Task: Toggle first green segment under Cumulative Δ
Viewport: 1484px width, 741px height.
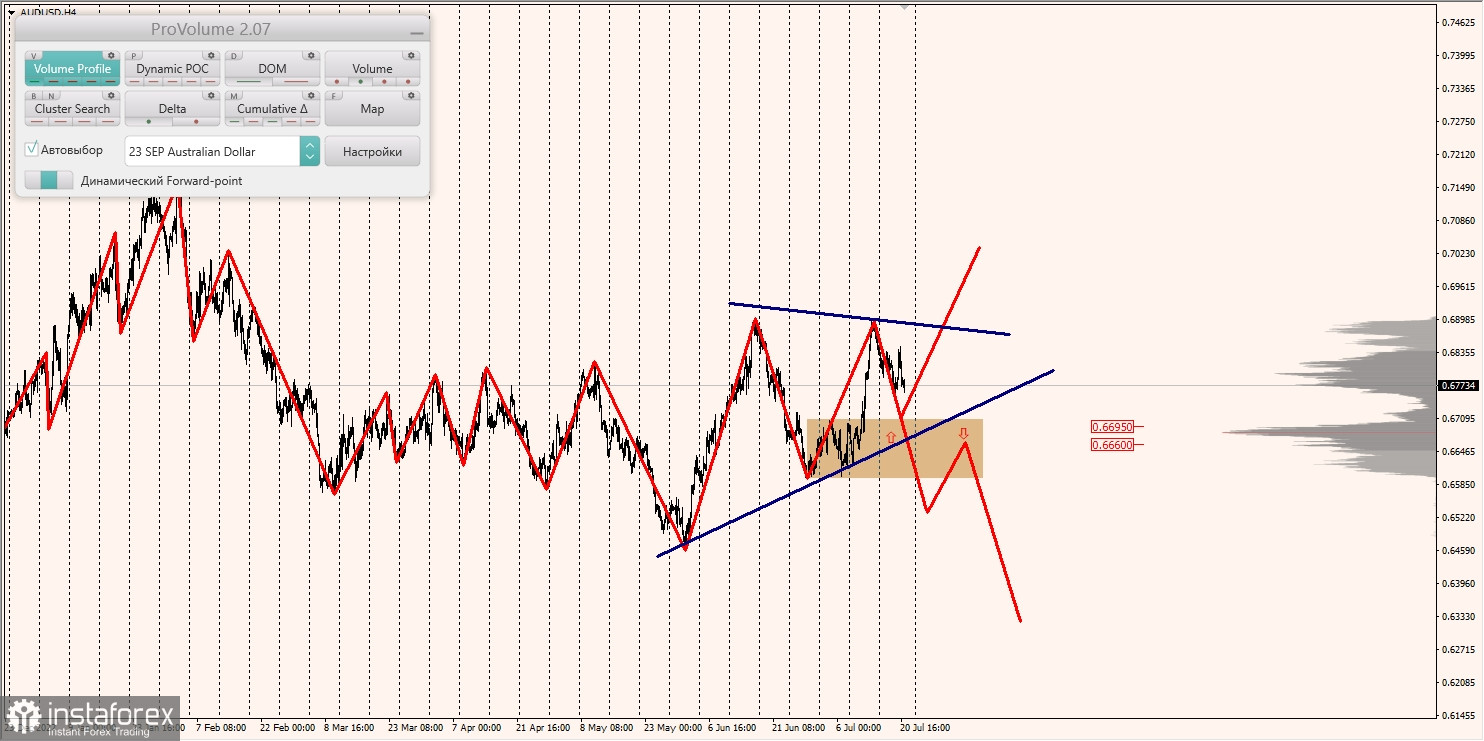Action: click(234, 121)
